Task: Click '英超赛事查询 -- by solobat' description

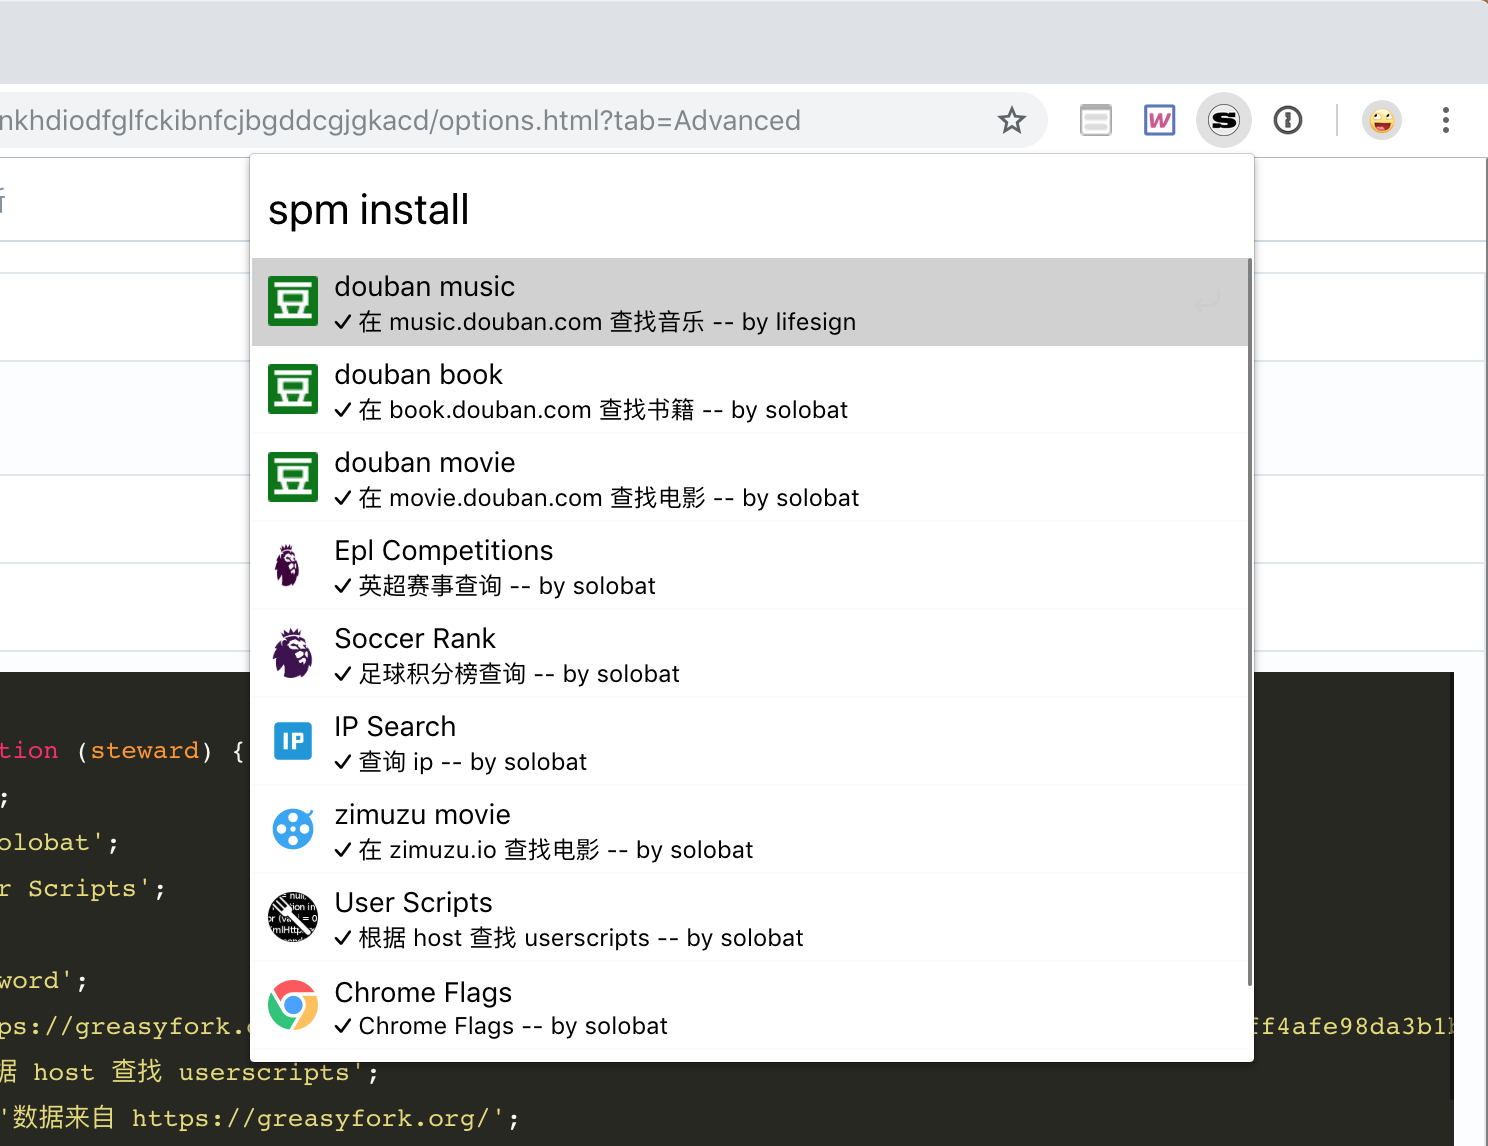Action: (507, 586)
